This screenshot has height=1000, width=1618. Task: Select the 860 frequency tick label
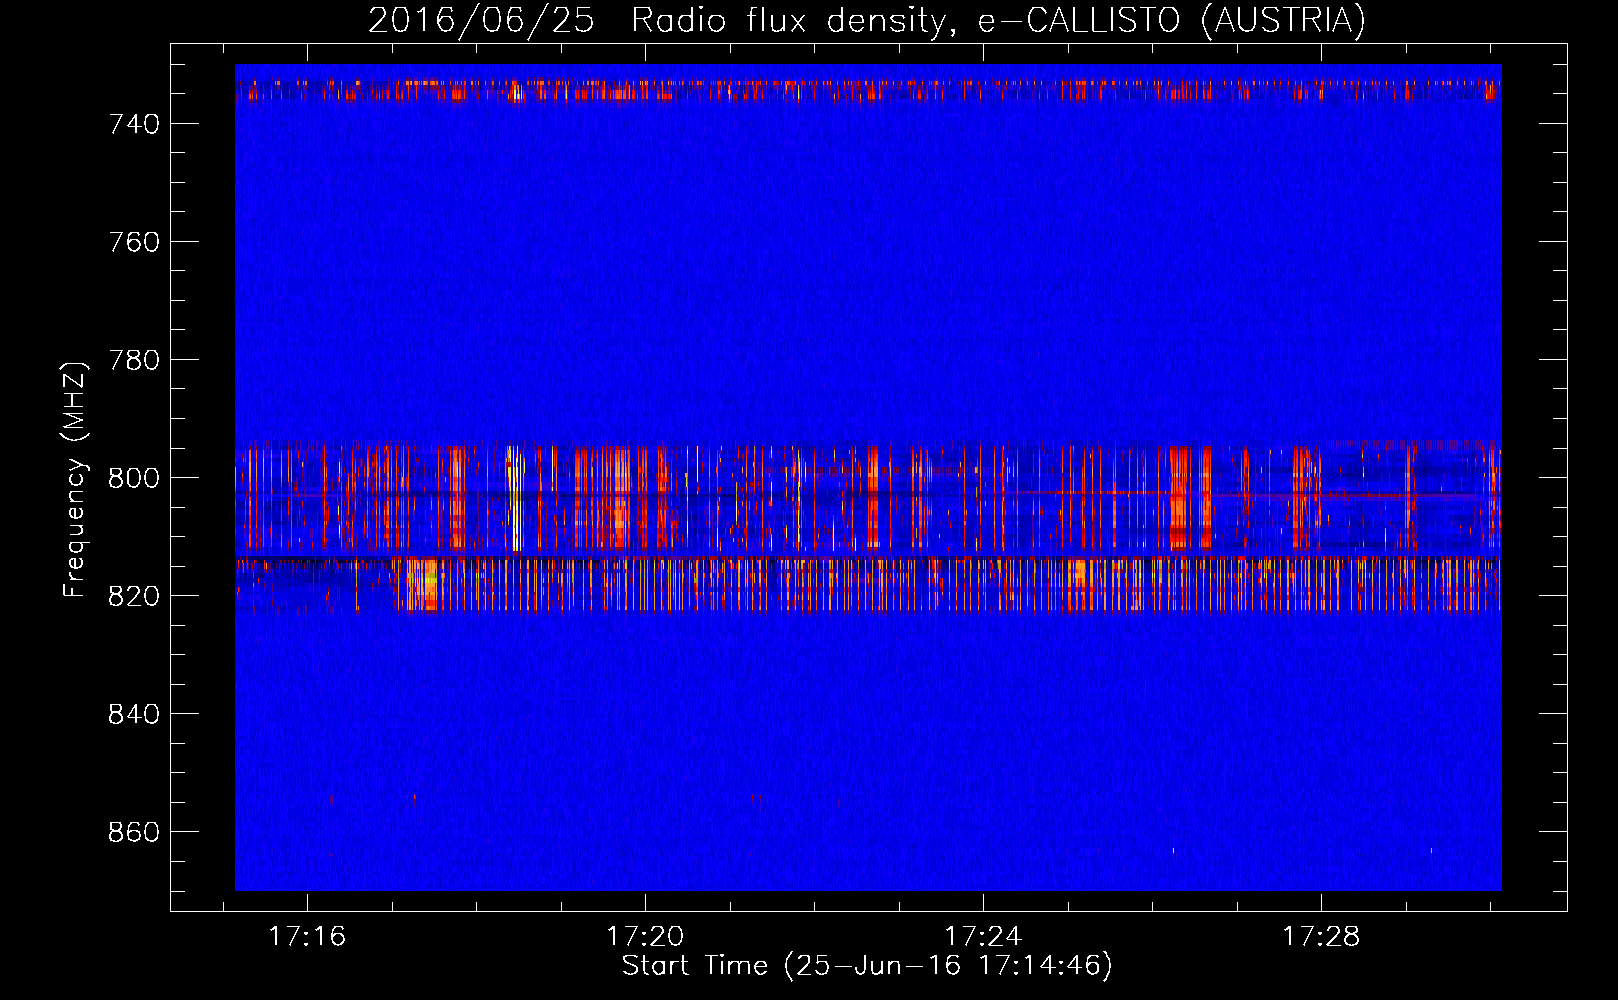[134, 832]
